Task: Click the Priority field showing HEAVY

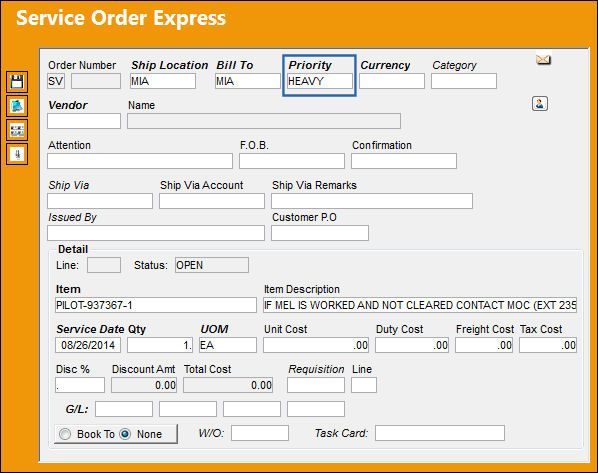Action: 320,81
